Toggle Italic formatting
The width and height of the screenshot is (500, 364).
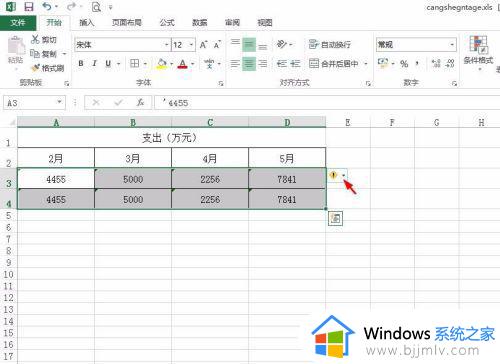(95, 63)
